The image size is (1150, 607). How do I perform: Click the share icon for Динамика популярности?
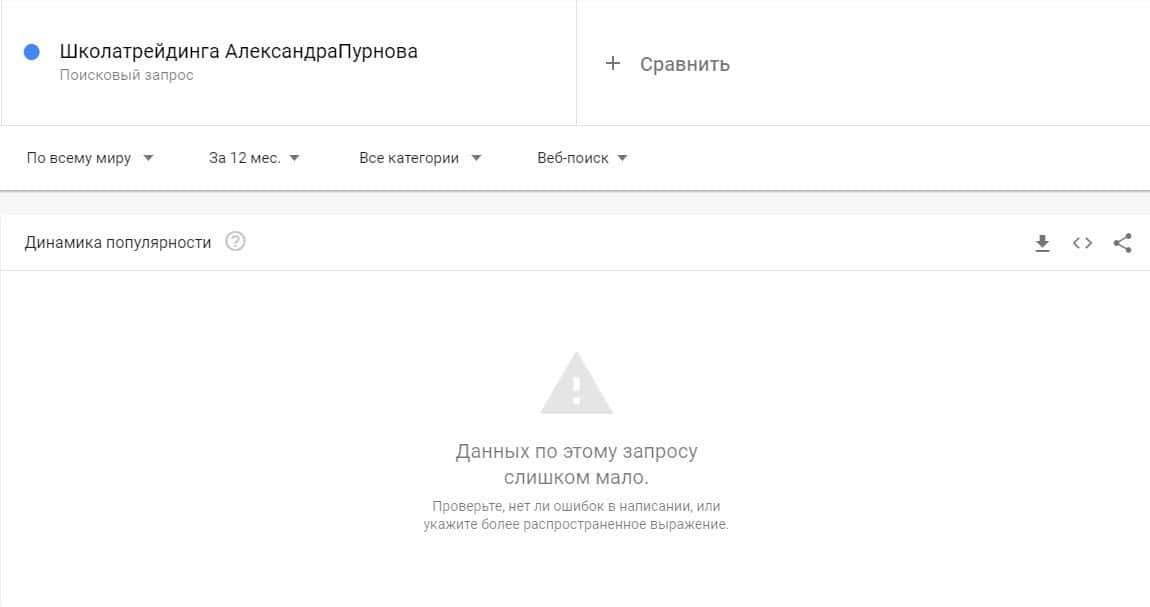click(x=1122, y=243)
